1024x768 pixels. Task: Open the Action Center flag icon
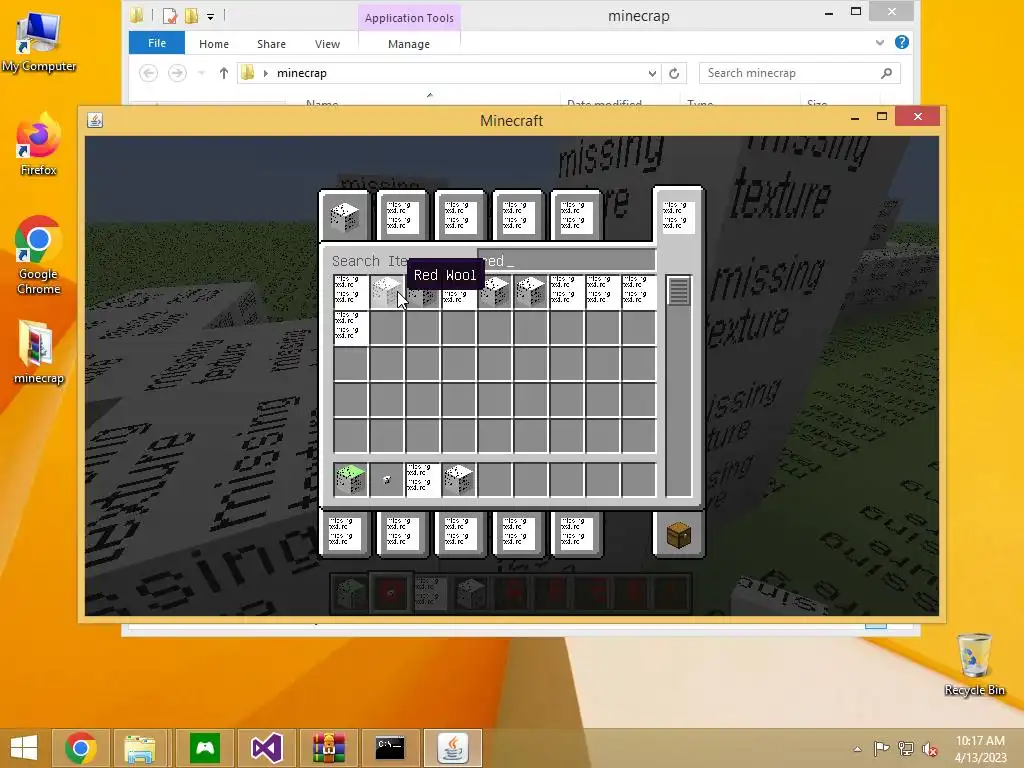tap(881, 748)
